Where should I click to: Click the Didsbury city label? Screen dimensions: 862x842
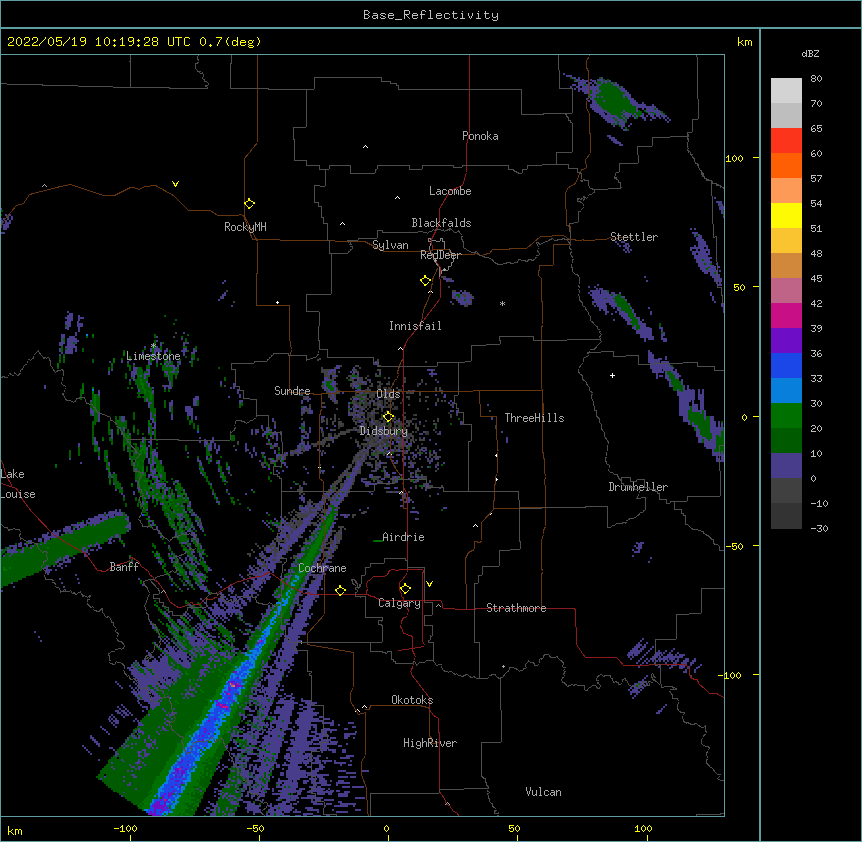[384, 431]
